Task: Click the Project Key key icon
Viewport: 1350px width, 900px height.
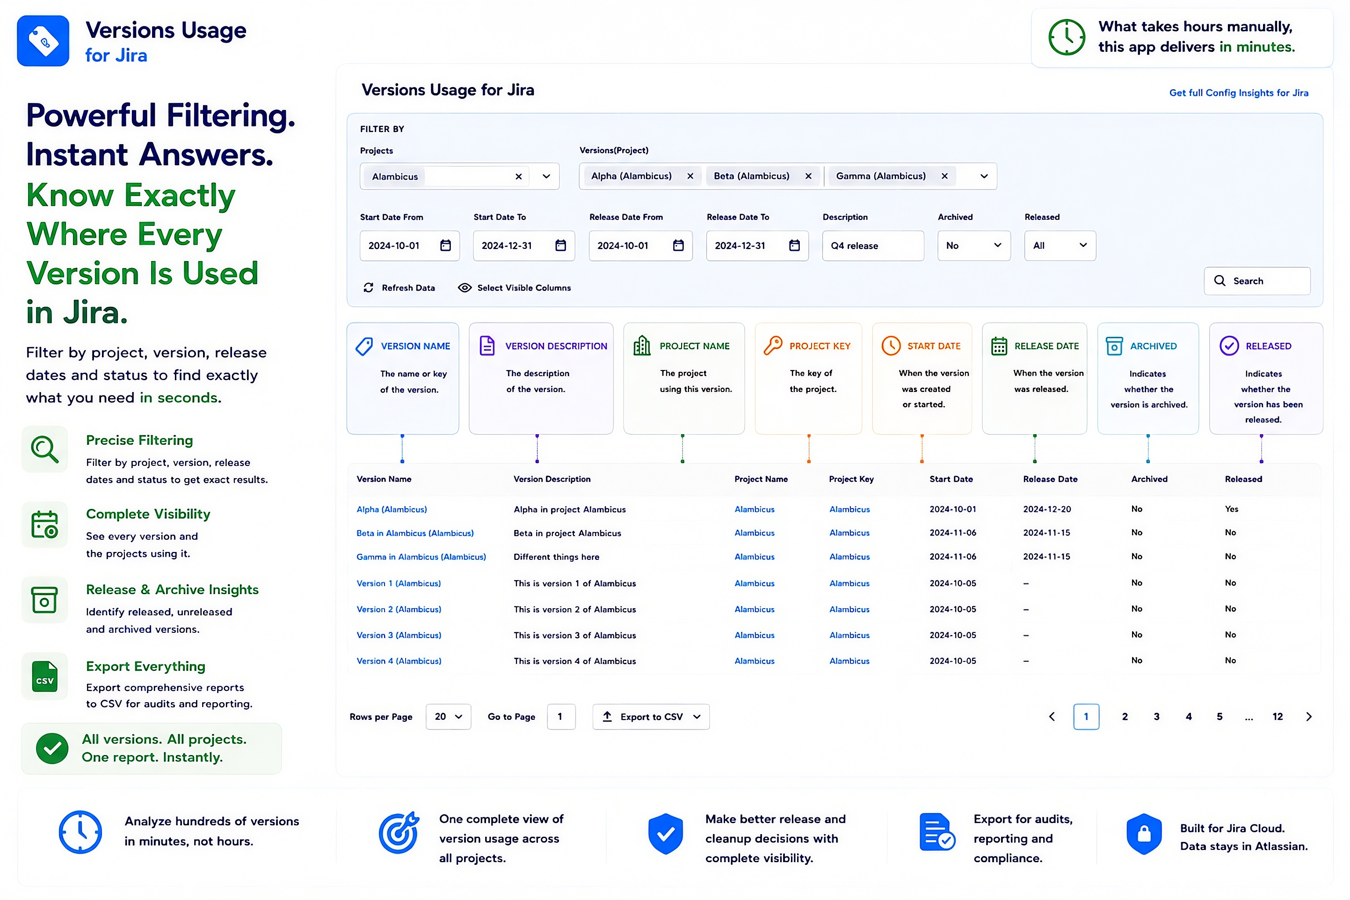Action: pos(773,346)
